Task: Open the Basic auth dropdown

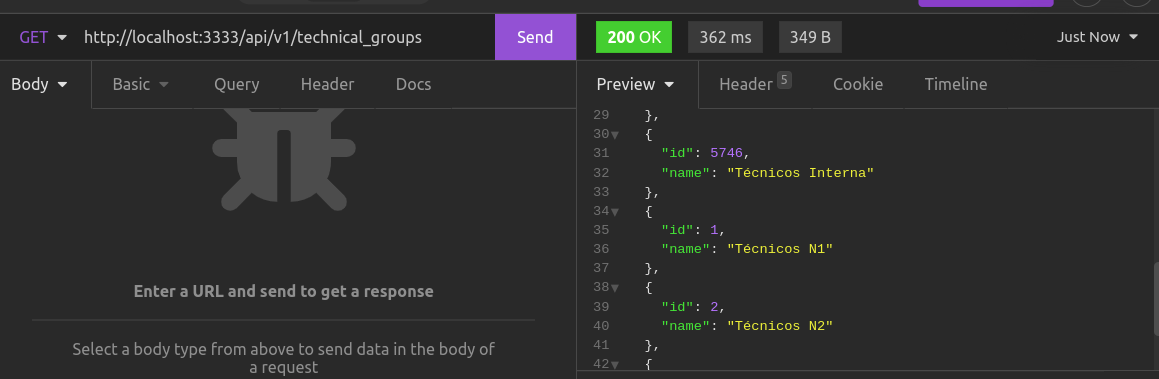Action: coord(140,84)
